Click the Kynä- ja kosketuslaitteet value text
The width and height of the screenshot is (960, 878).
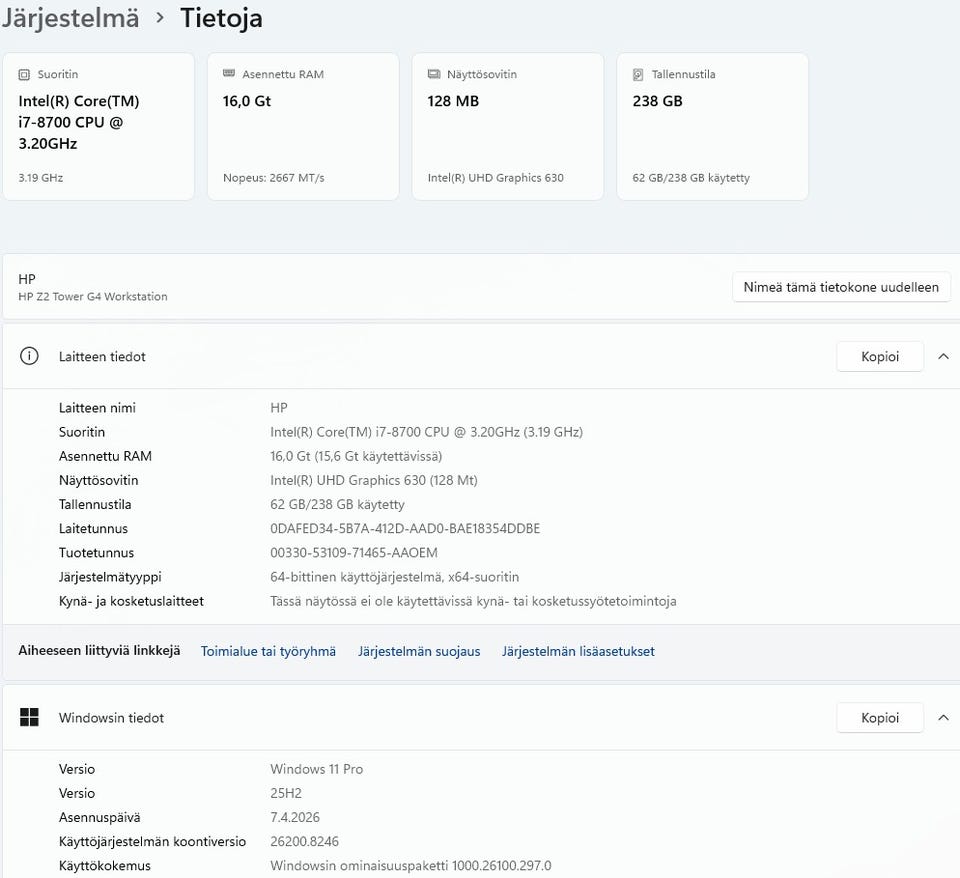tap(473, 601)
